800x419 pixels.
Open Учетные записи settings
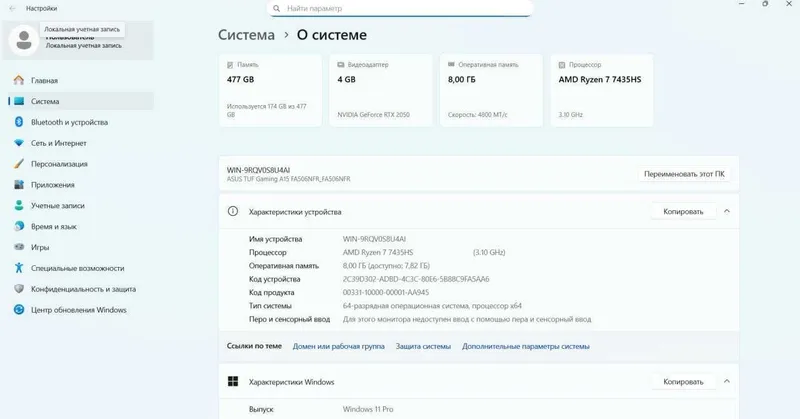(x=81, y=206)
